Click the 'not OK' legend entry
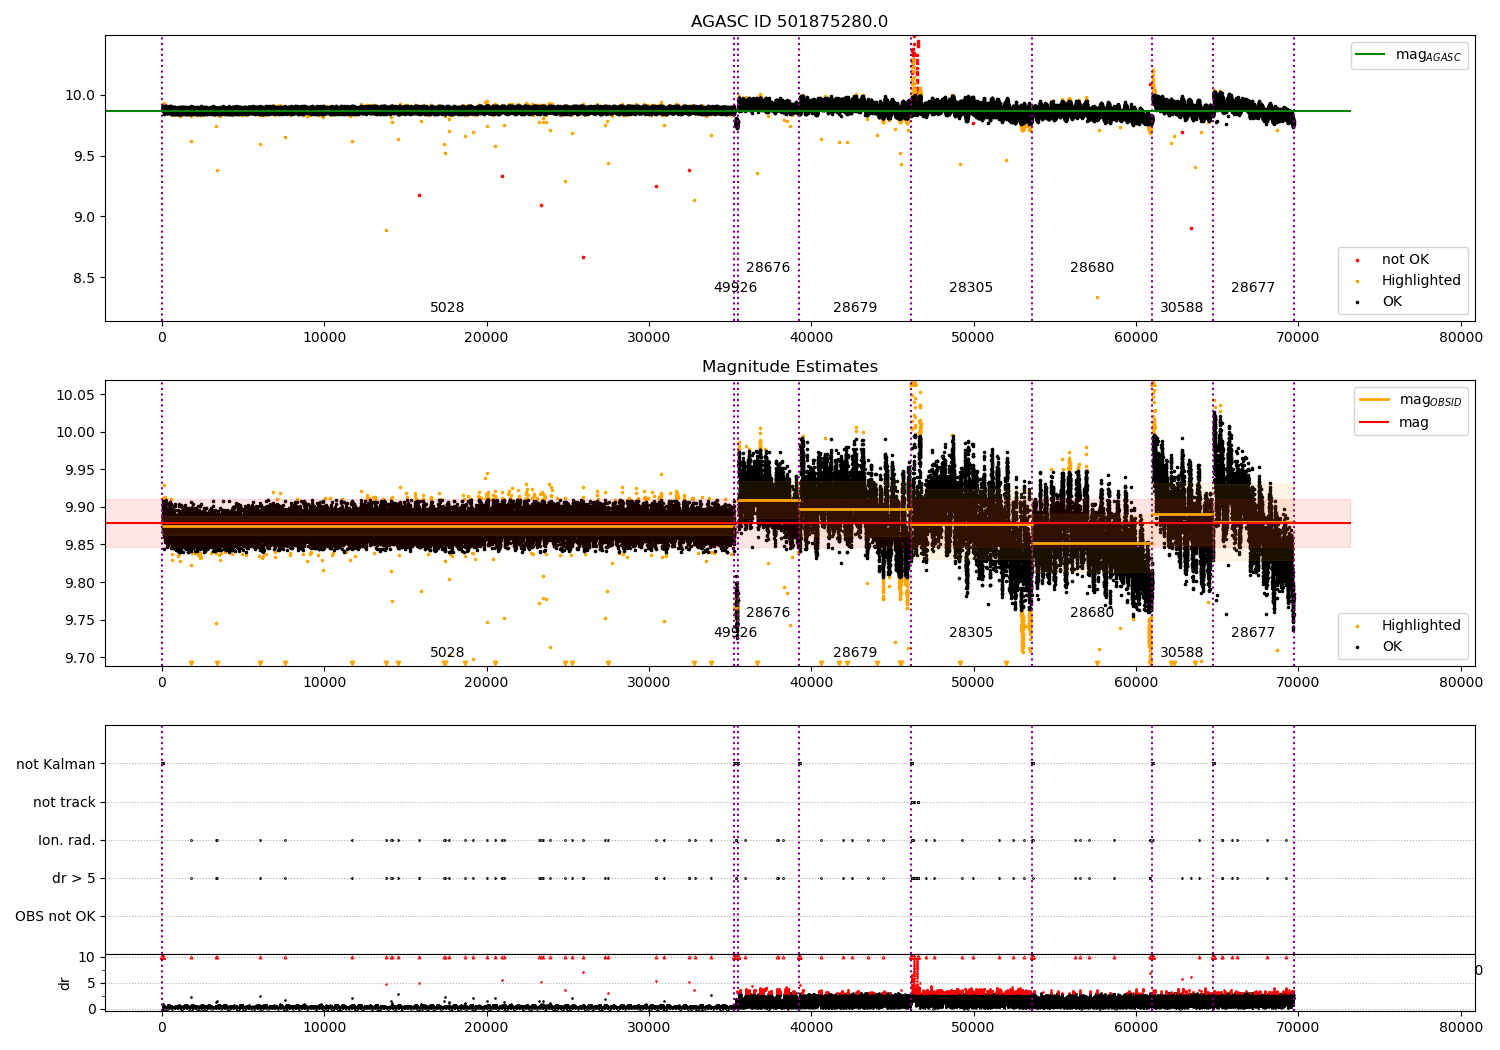Image resolution: width=1500 pixels, height=1050 pixels. (1405, 260)
